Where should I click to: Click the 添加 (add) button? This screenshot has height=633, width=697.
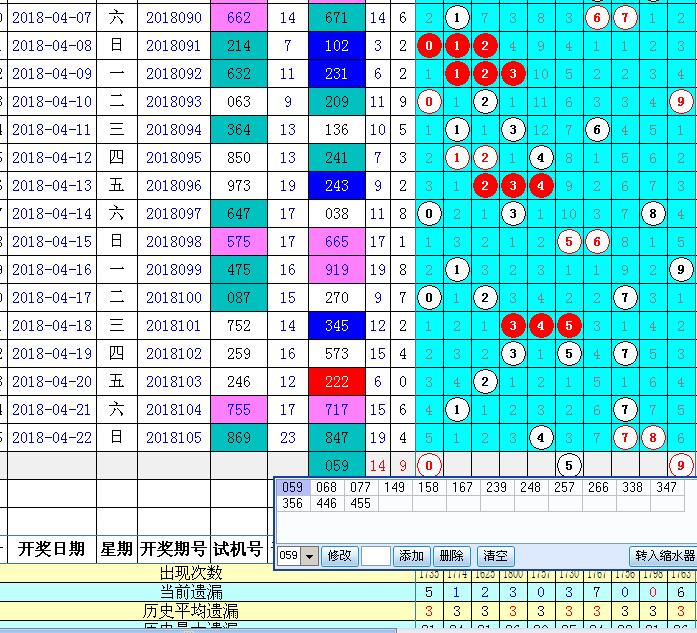(411, 556)
